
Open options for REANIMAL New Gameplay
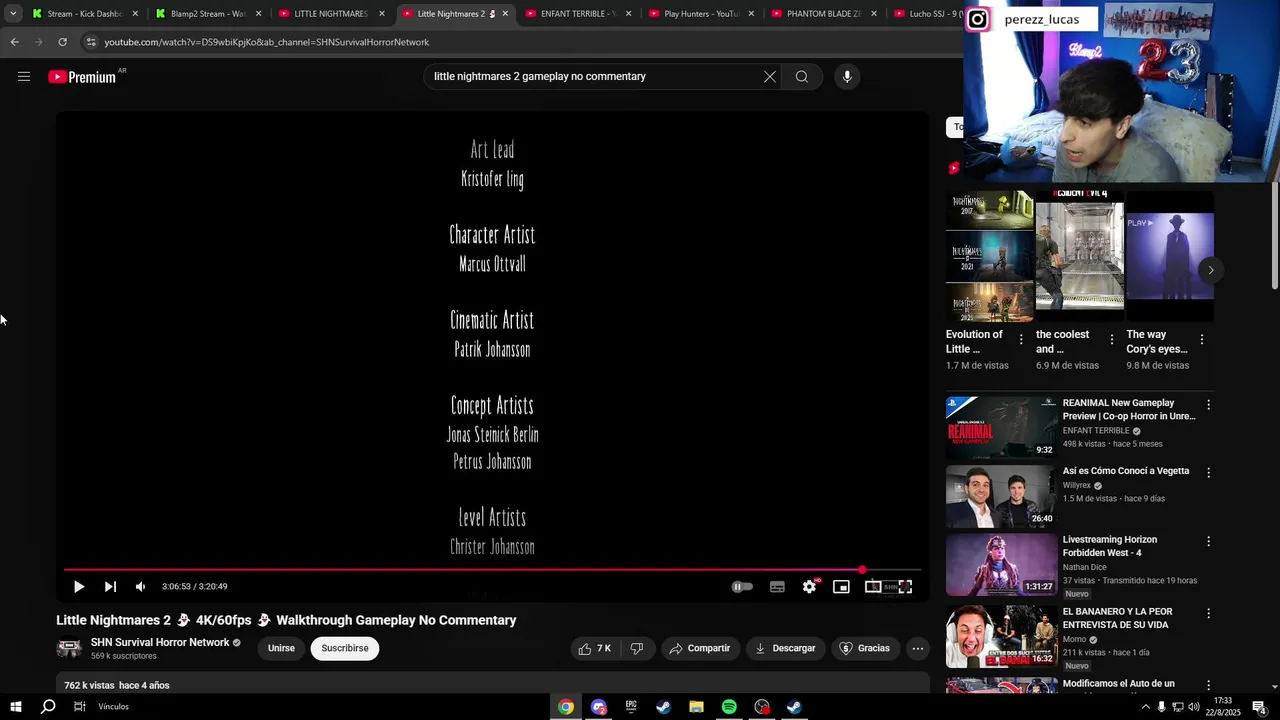coord(1208,405)
